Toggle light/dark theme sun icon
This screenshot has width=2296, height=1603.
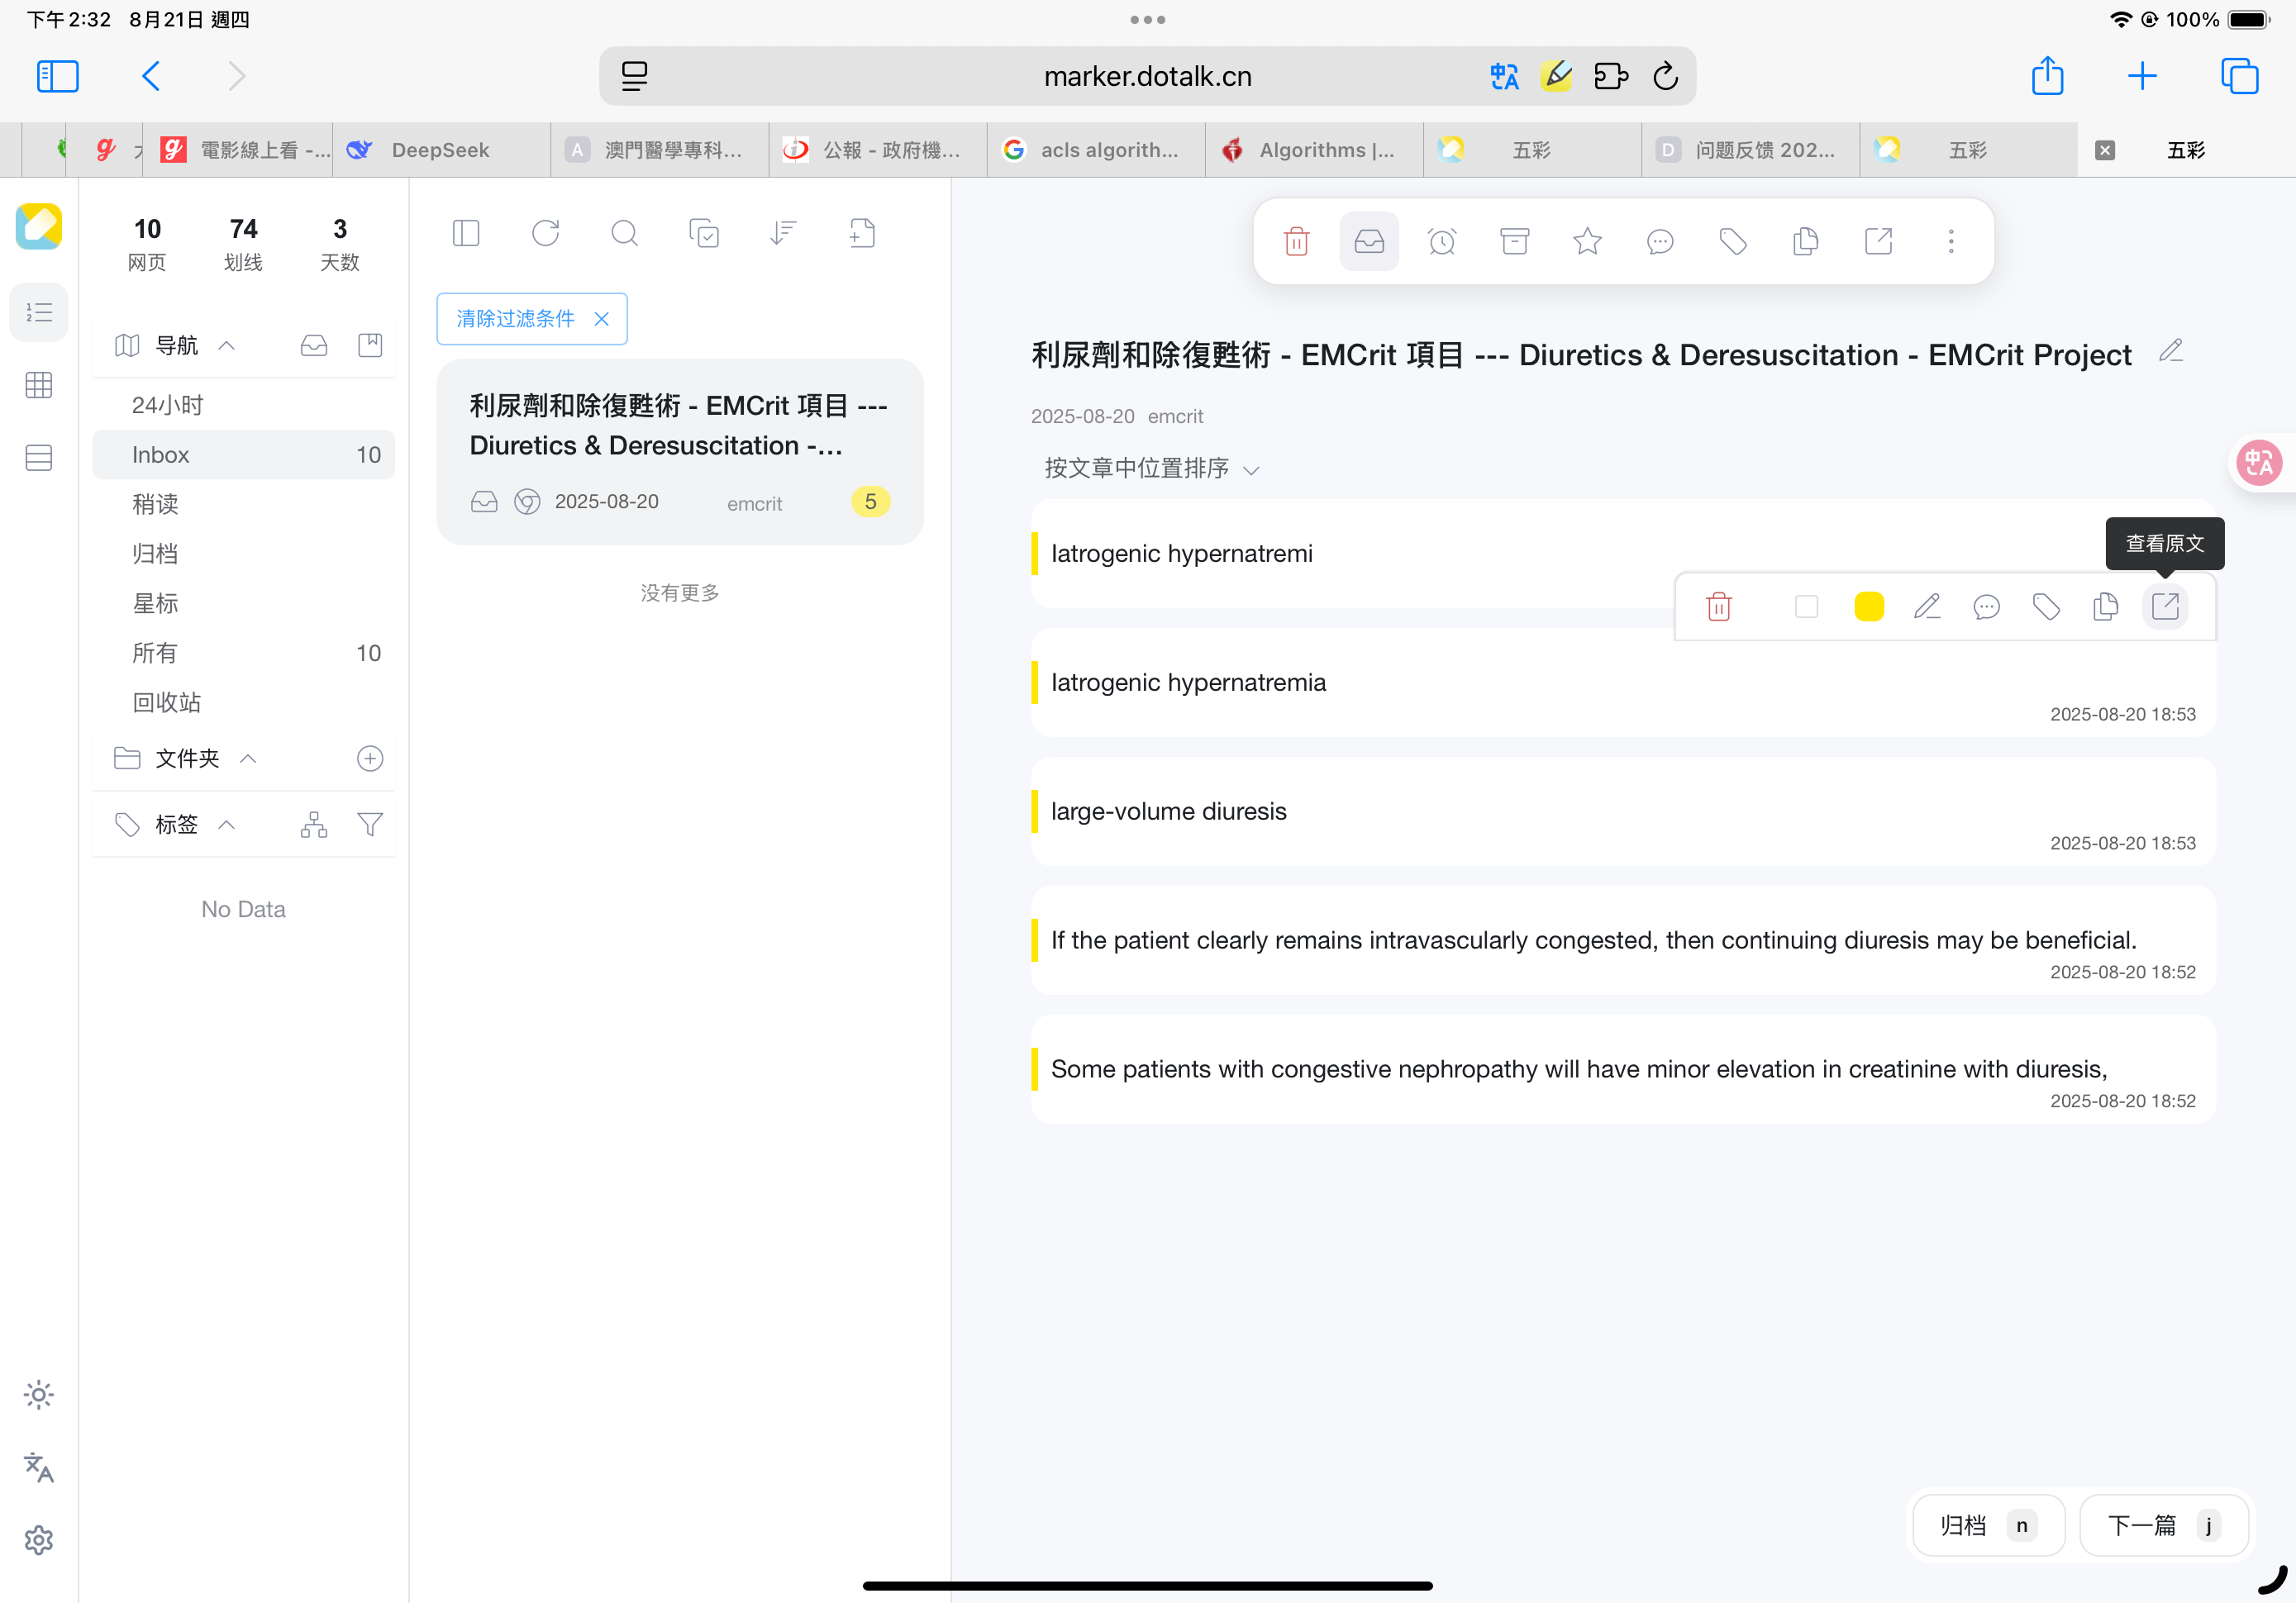39,1394
